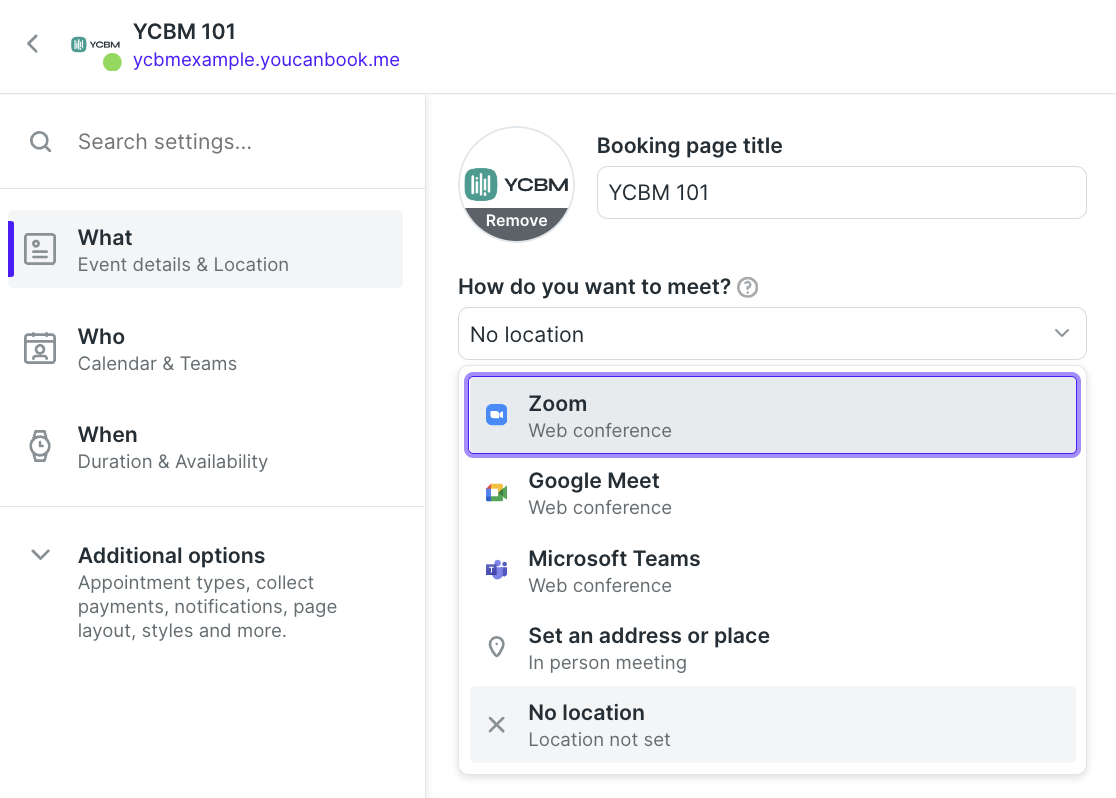1116x798 pixels.
Task: Click How do you want to meet label
Action: point(594,287)
